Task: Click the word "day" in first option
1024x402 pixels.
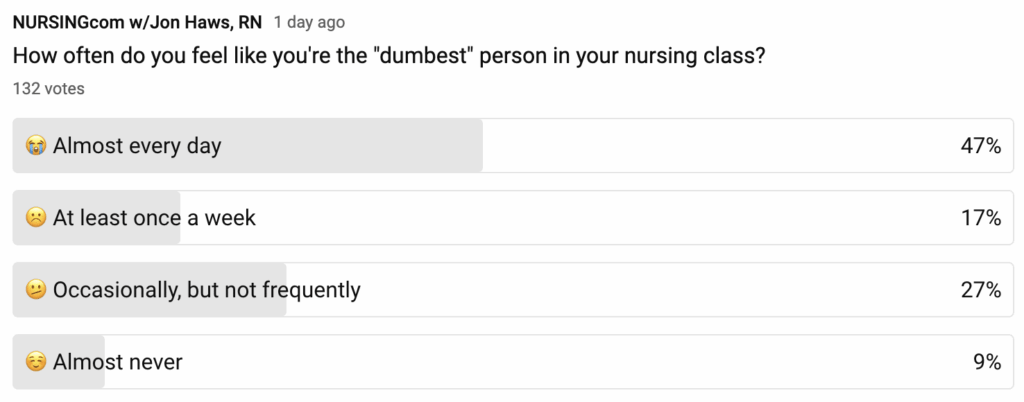Action: pyautogui.click(x=203, y=146)
